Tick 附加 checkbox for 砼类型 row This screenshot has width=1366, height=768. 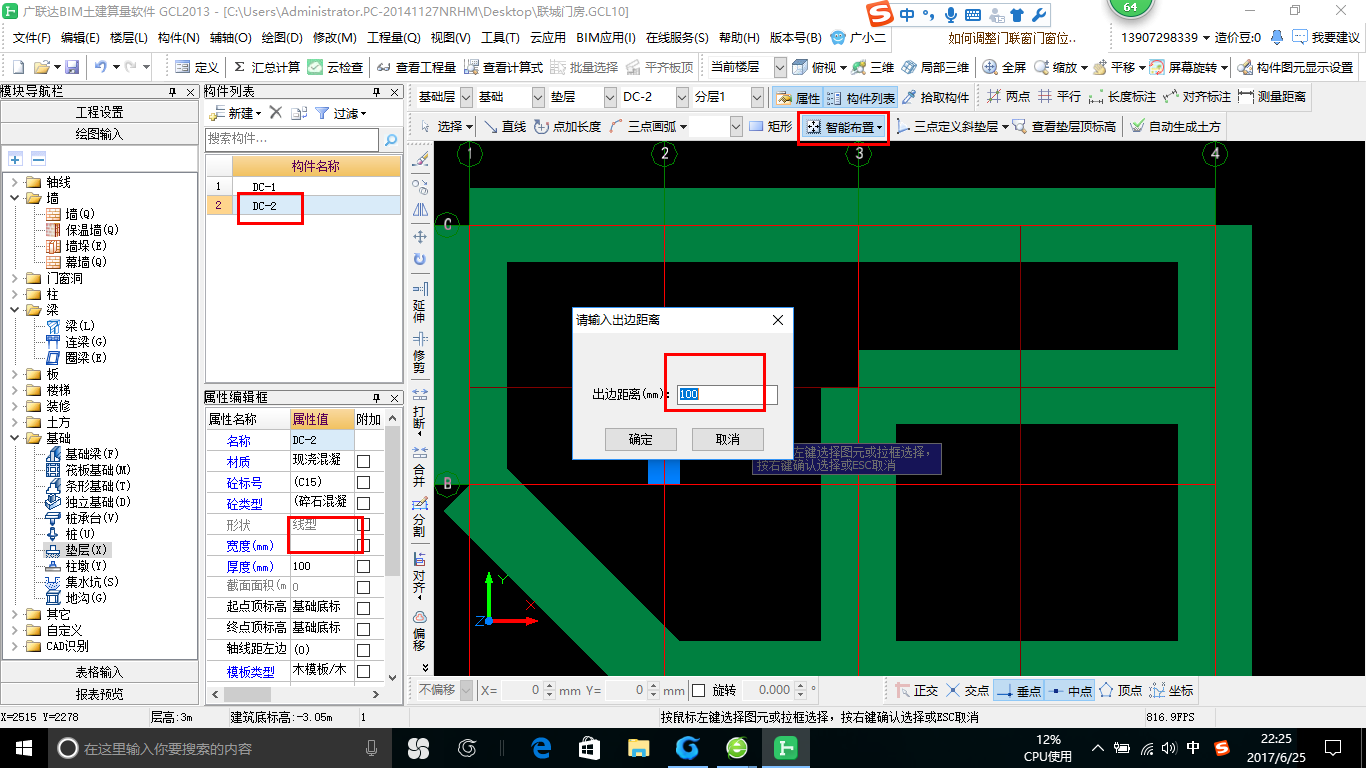[x=364, y=503]
